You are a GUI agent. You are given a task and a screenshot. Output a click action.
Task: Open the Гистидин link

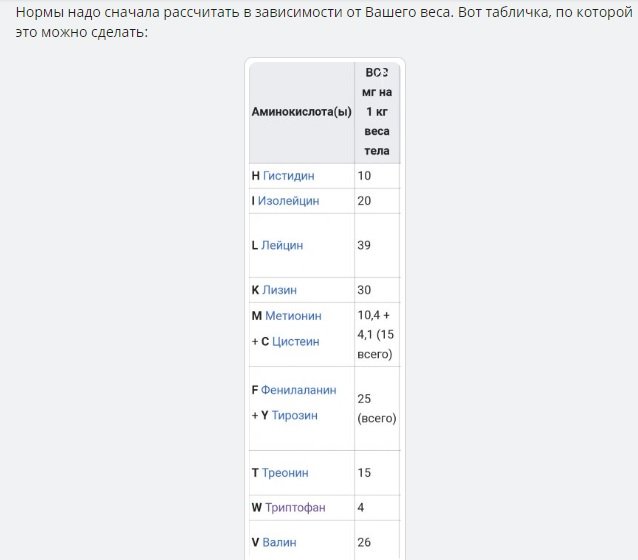click(x=288, y=176)
